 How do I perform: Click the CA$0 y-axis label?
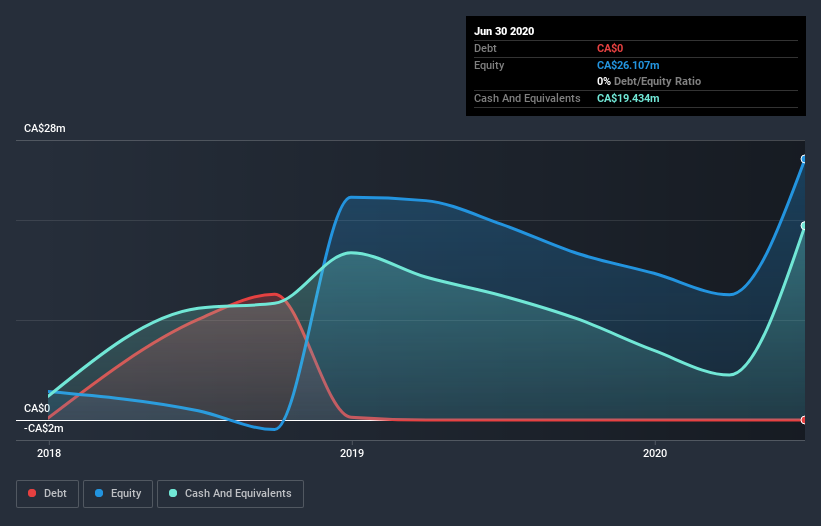[37, 408]
